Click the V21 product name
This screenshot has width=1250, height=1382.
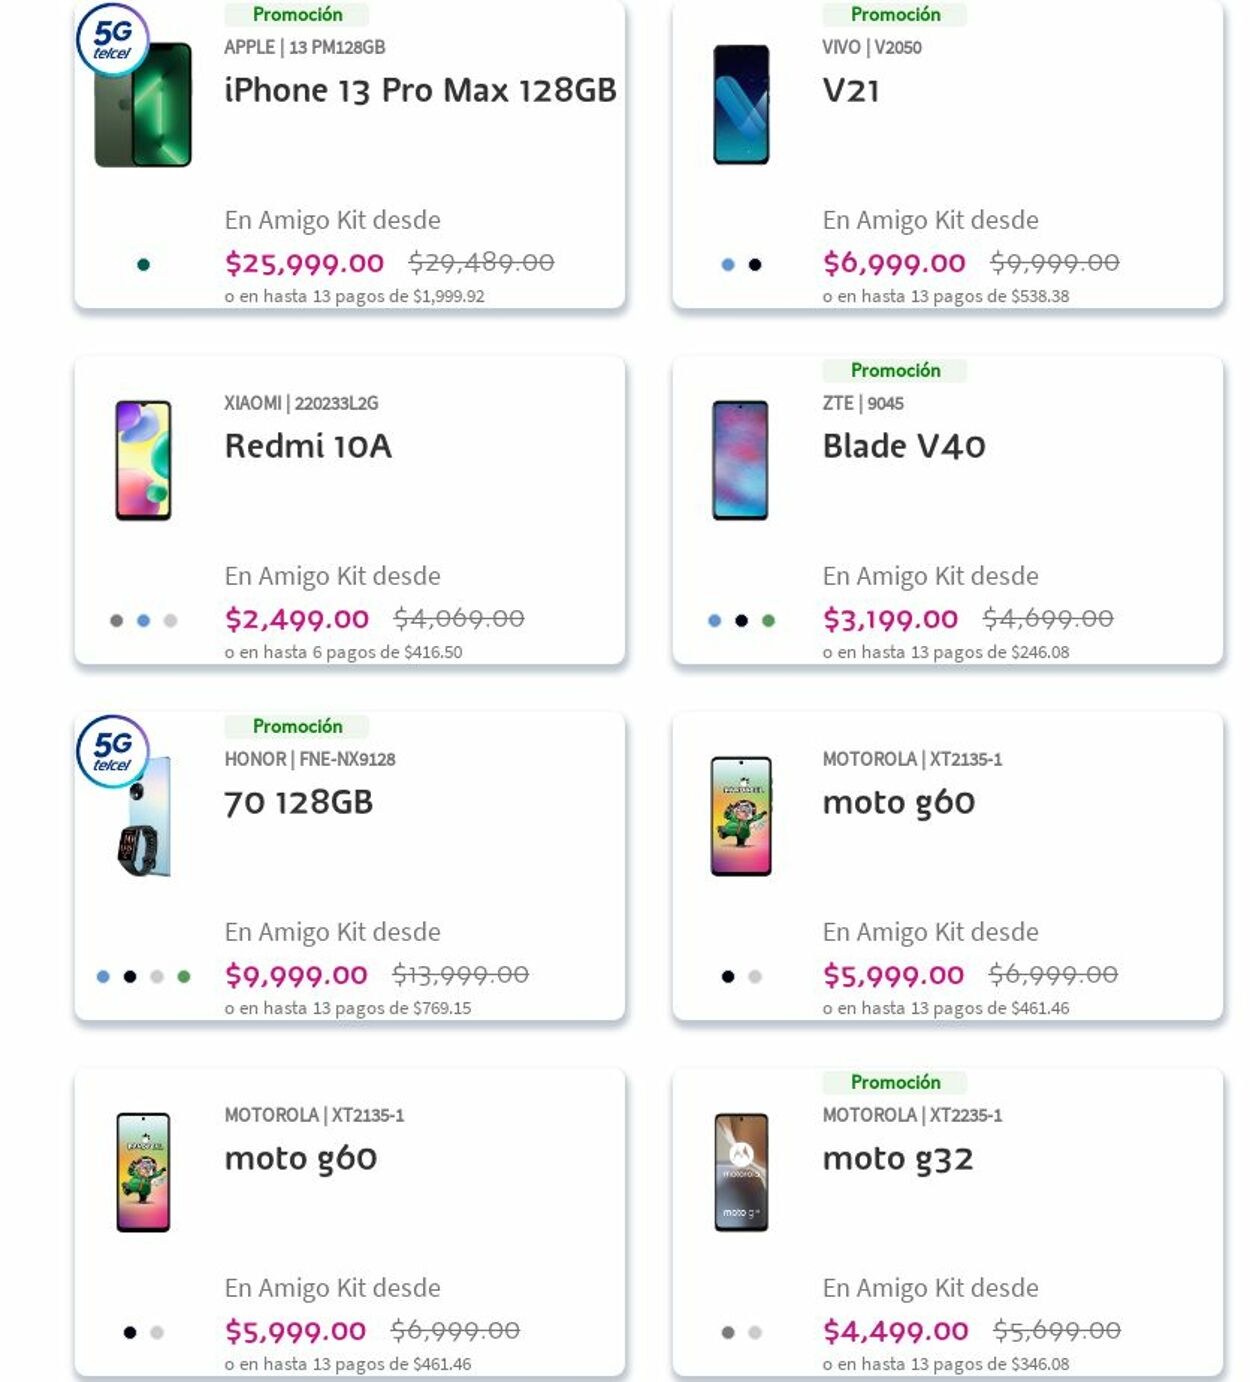[851, 90]
